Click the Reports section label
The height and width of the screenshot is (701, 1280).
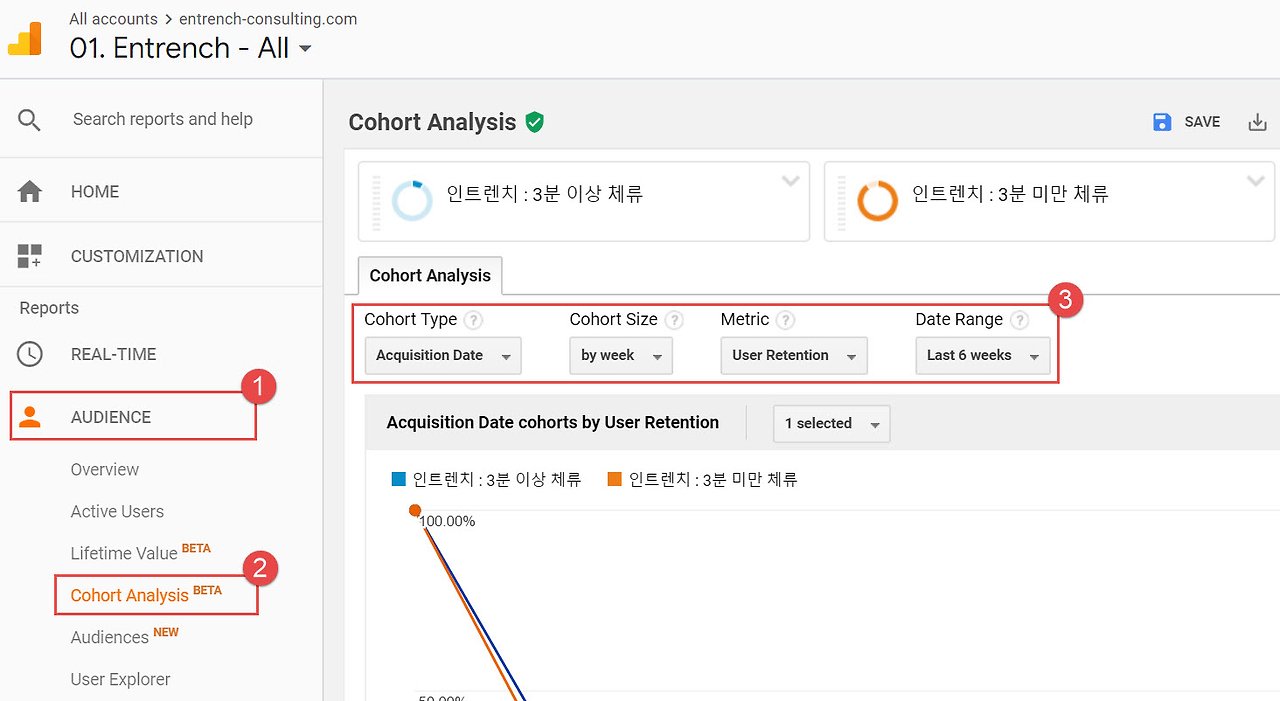(x=49, y=308)
